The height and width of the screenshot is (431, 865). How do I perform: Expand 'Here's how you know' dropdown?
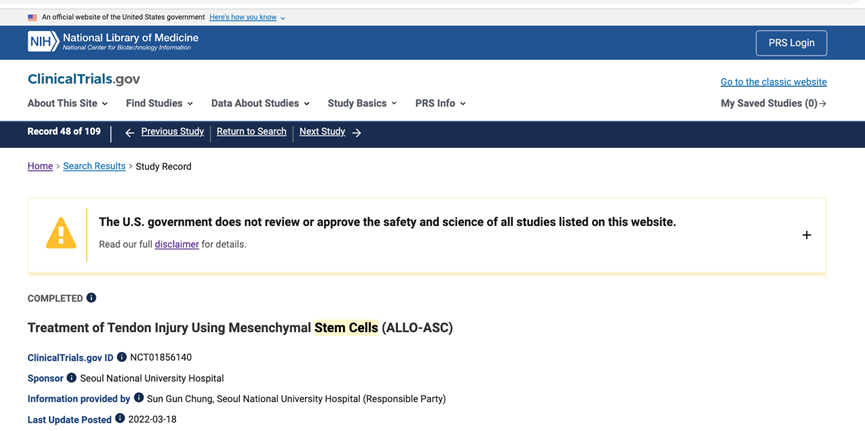[247, 18]
